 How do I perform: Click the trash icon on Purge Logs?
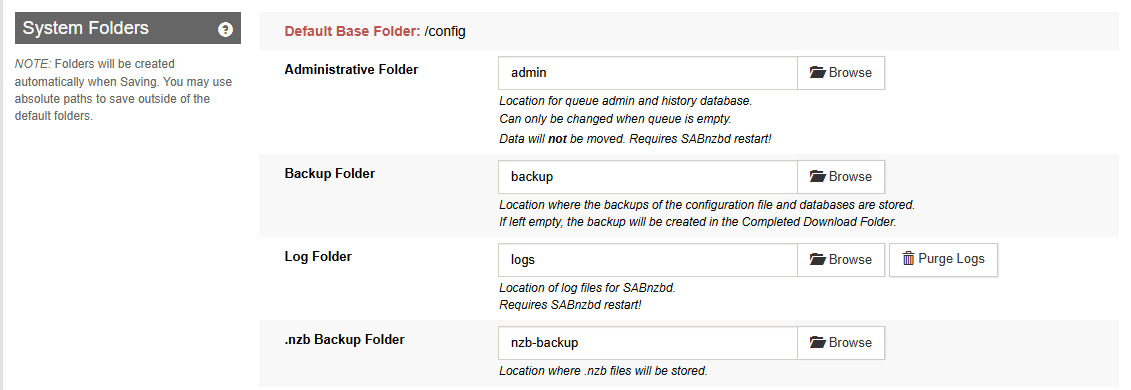pyautogui.click(x=909, y=259)
